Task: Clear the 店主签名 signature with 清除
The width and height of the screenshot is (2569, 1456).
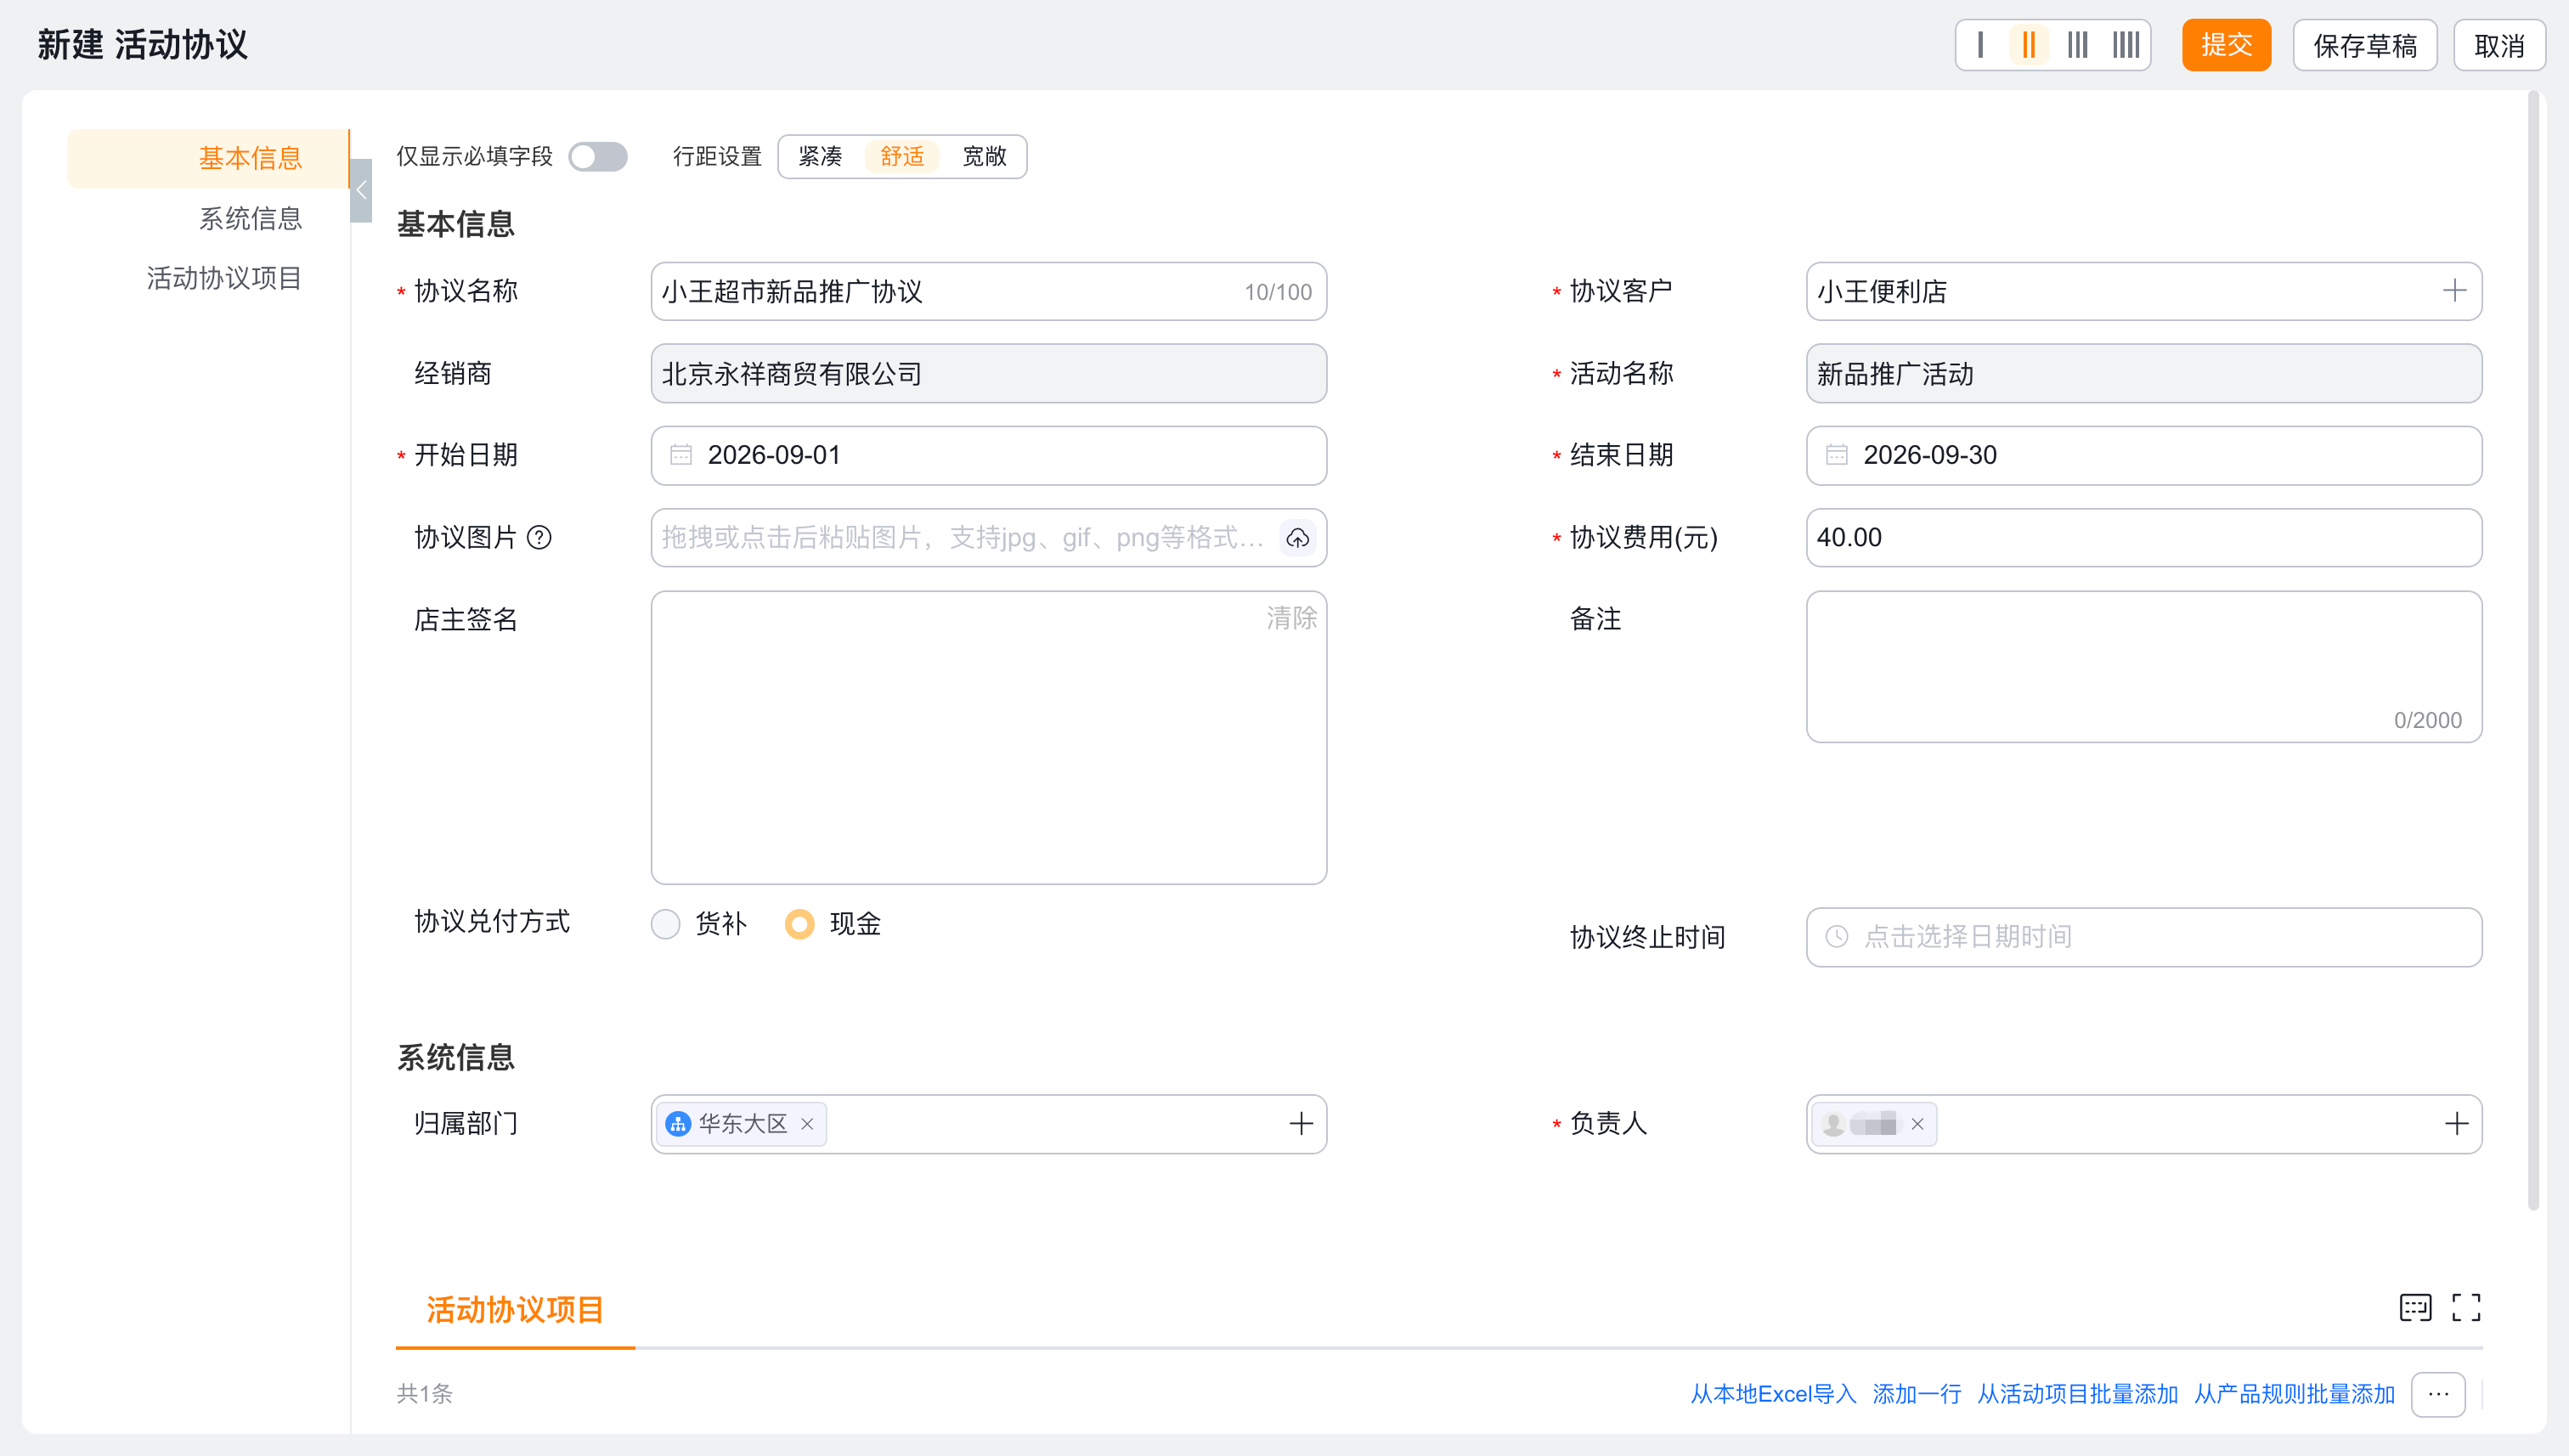Action: point(1292,618)
